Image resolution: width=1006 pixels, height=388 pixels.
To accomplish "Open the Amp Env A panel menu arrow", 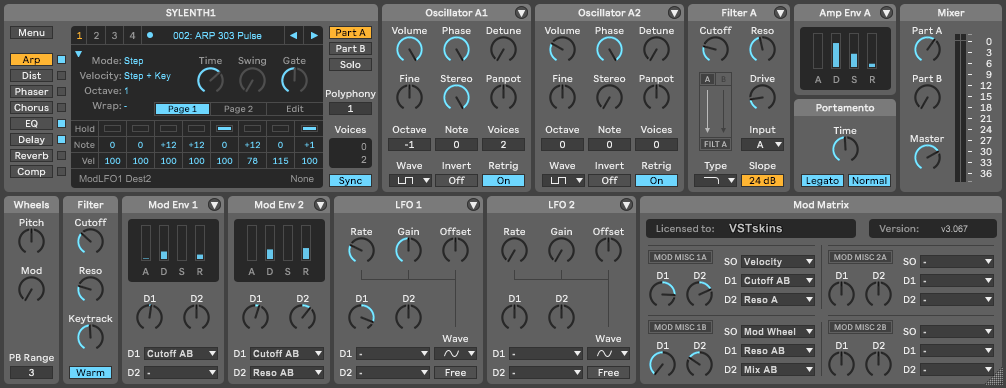I will pyautogui.click(x=886, y=13).
